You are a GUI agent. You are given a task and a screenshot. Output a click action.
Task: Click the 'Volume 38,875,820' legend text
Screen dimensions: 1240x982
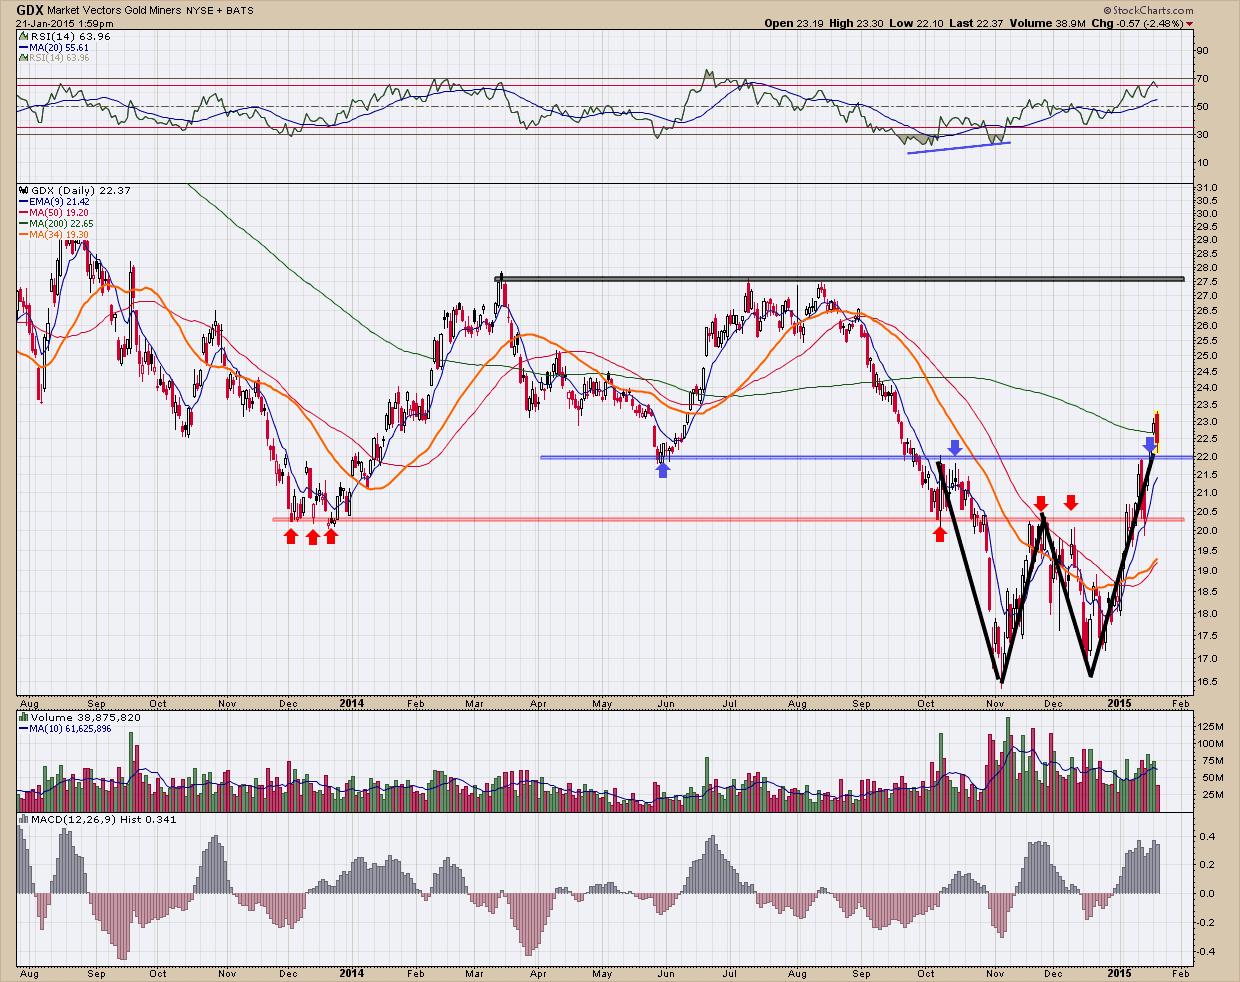(x=86, y=717)
